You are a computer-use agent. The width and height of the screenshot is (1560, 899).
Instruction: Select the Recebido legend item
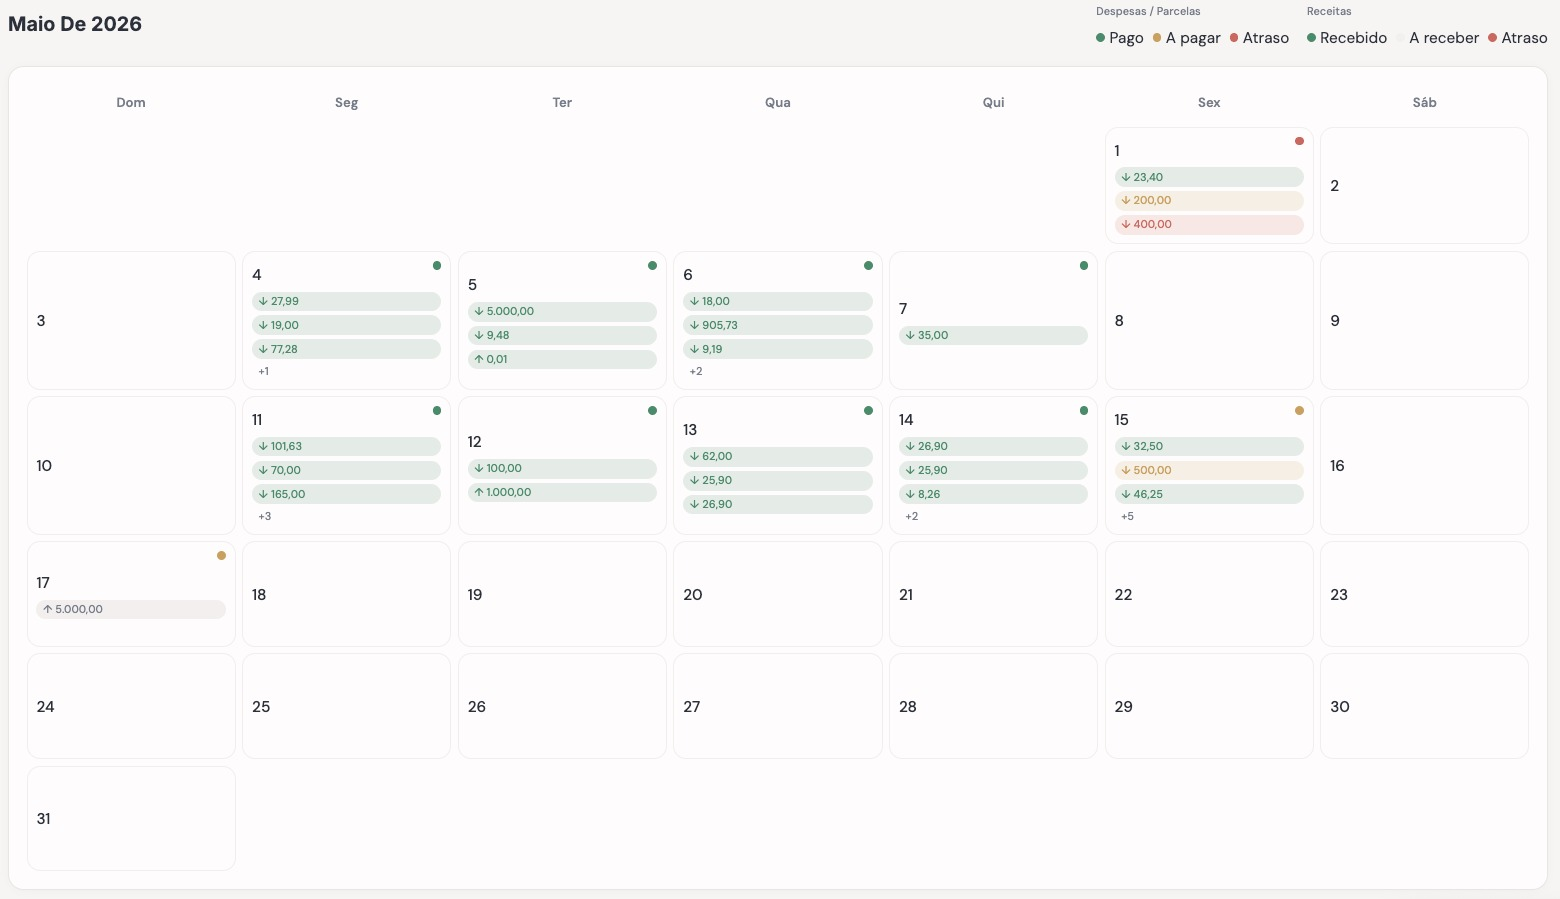(1347, 38)
